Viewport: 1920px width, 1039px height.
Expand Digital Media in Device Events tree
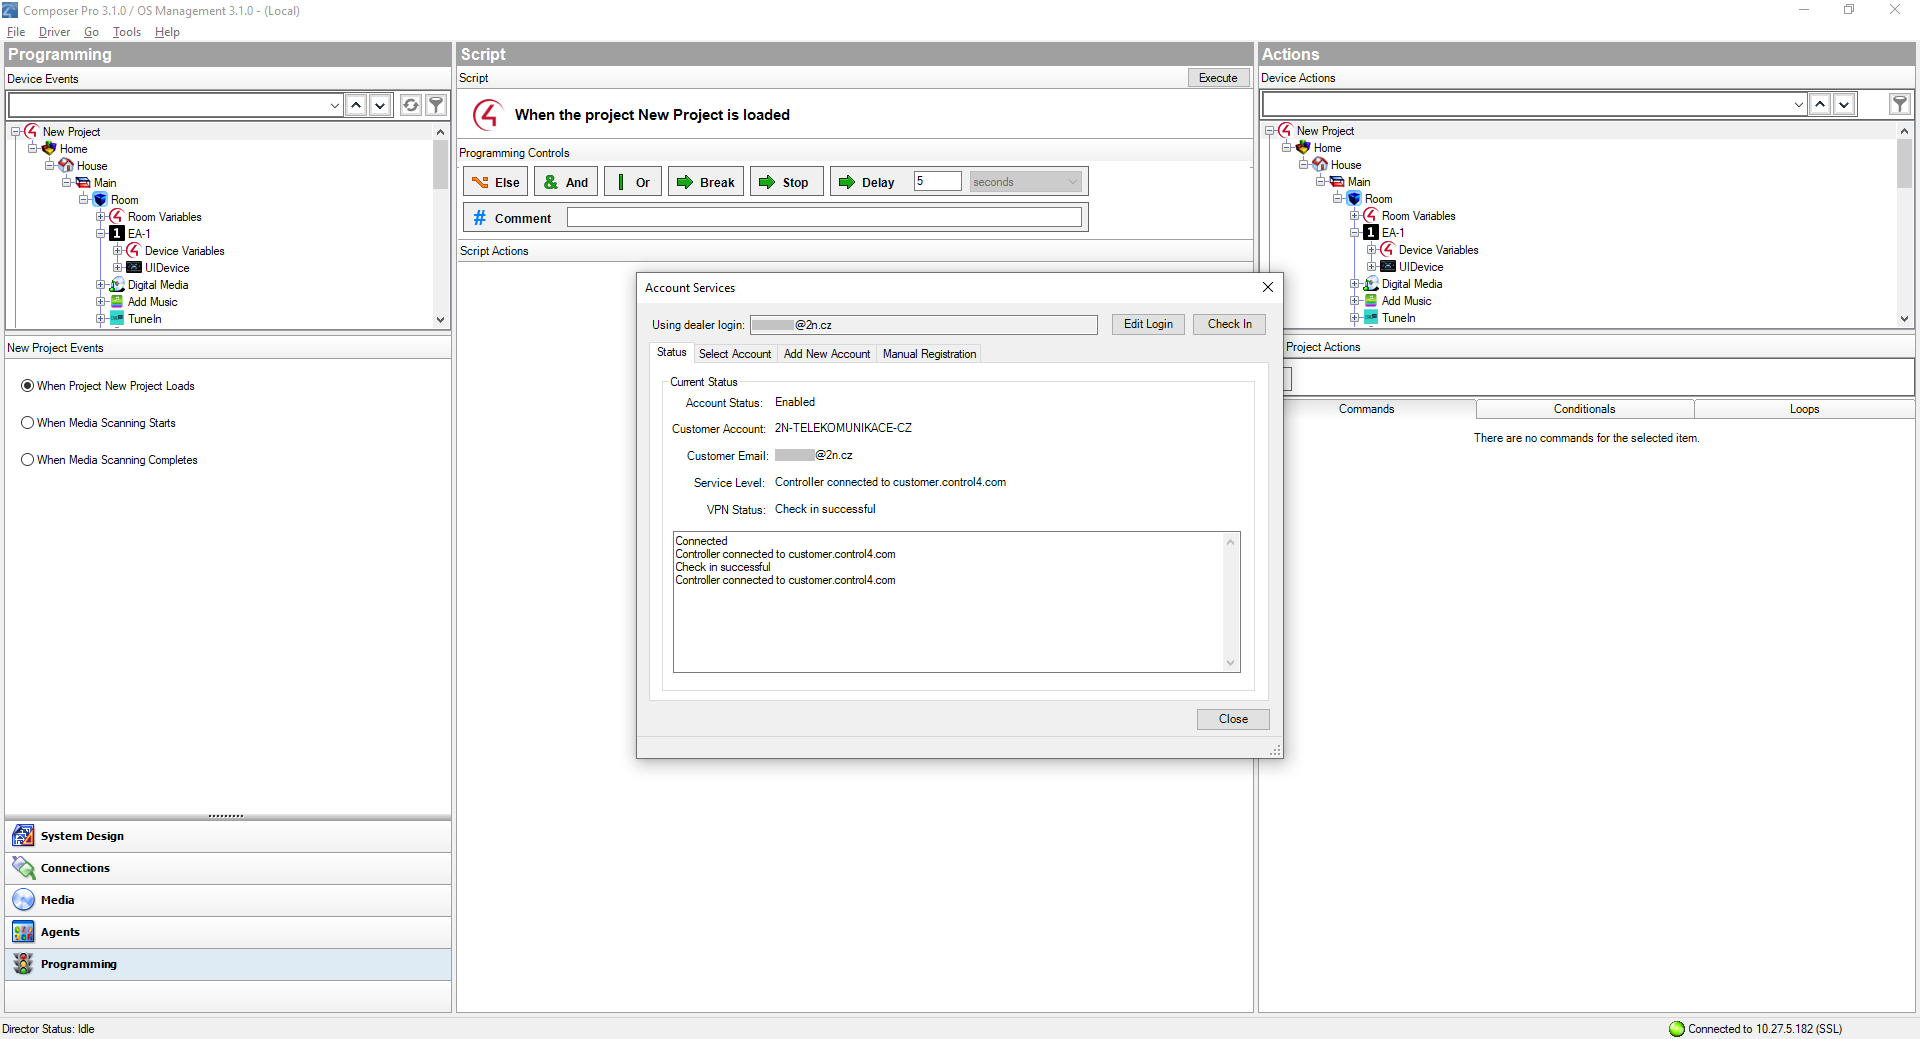pyautogui.click(x=101, y=285)
